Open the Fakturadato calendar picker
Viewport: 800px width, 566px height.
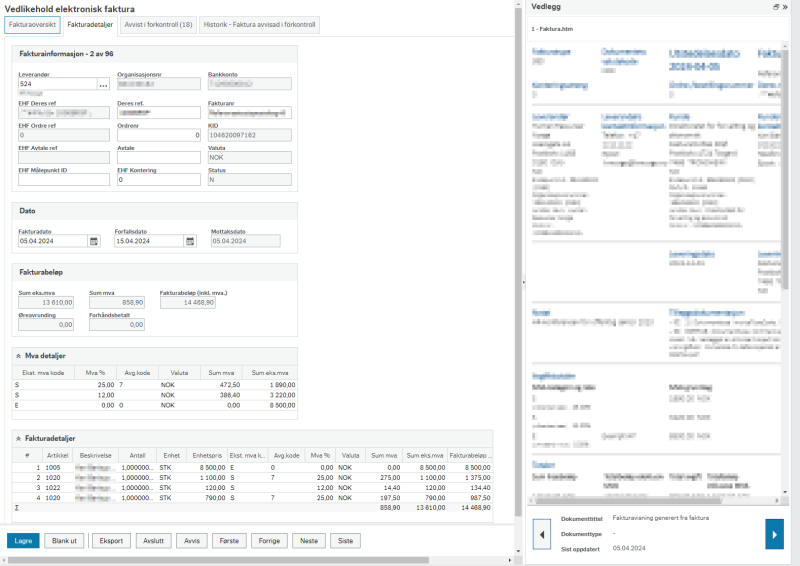[94, 241]
